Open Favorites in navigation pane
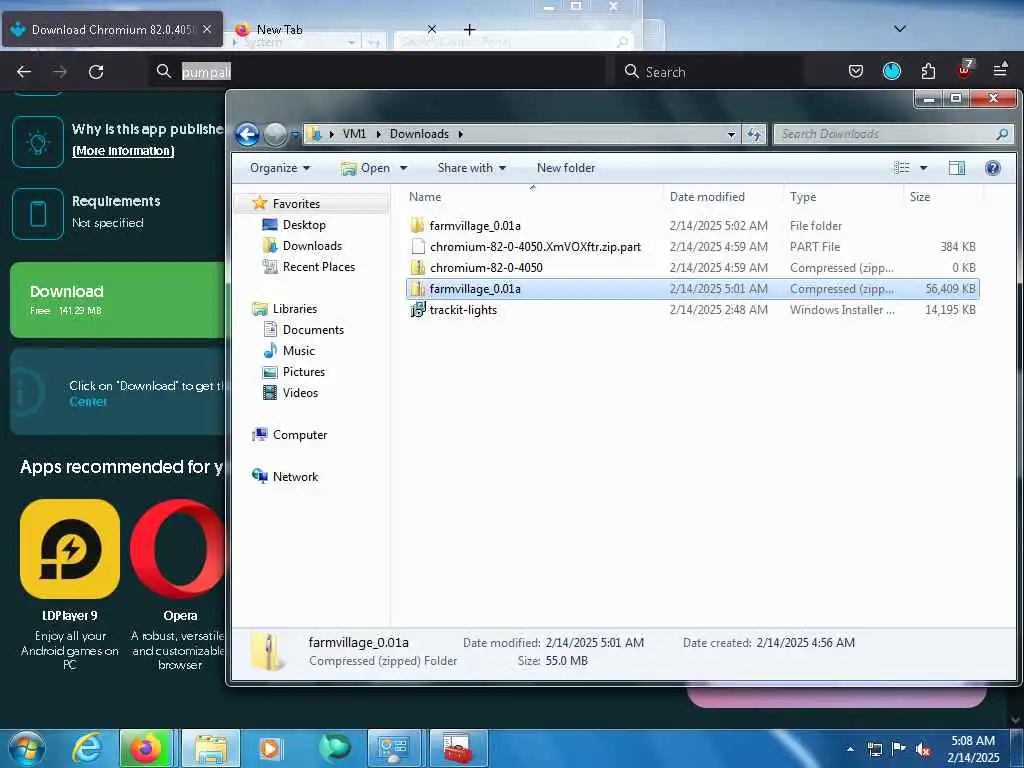 (x=296, y=204)
